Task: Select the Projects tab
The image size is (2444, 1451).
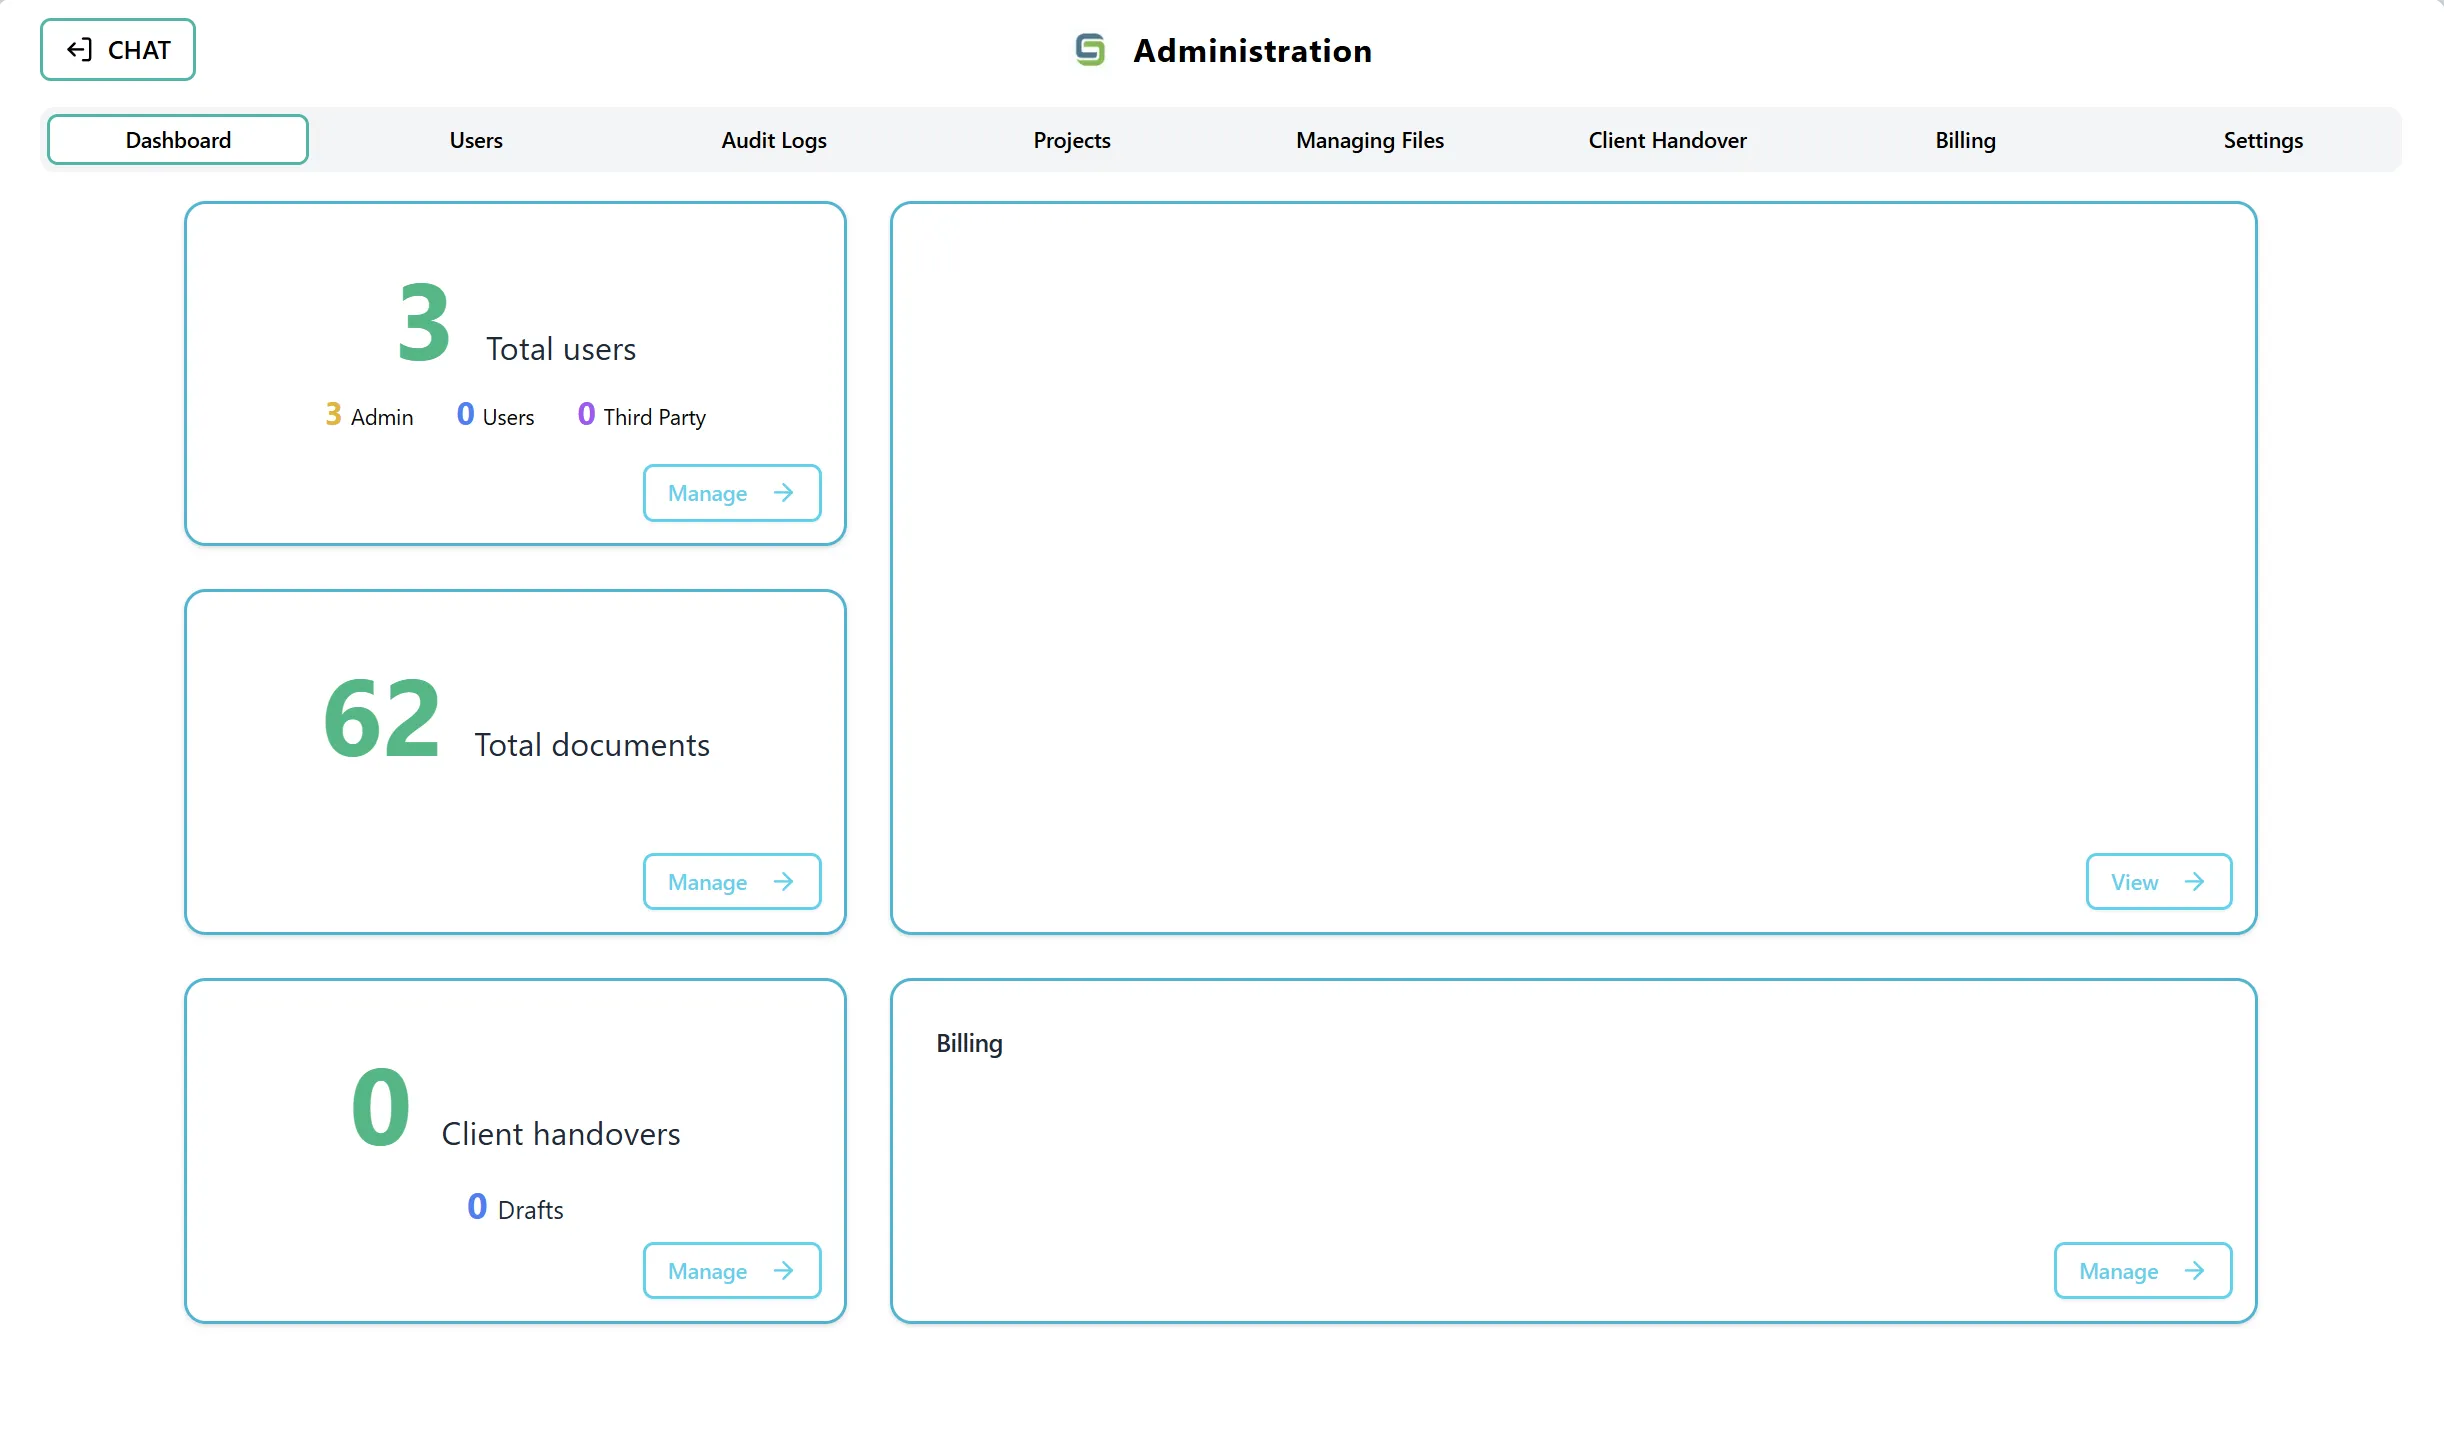Action: tap(1070, 140)
